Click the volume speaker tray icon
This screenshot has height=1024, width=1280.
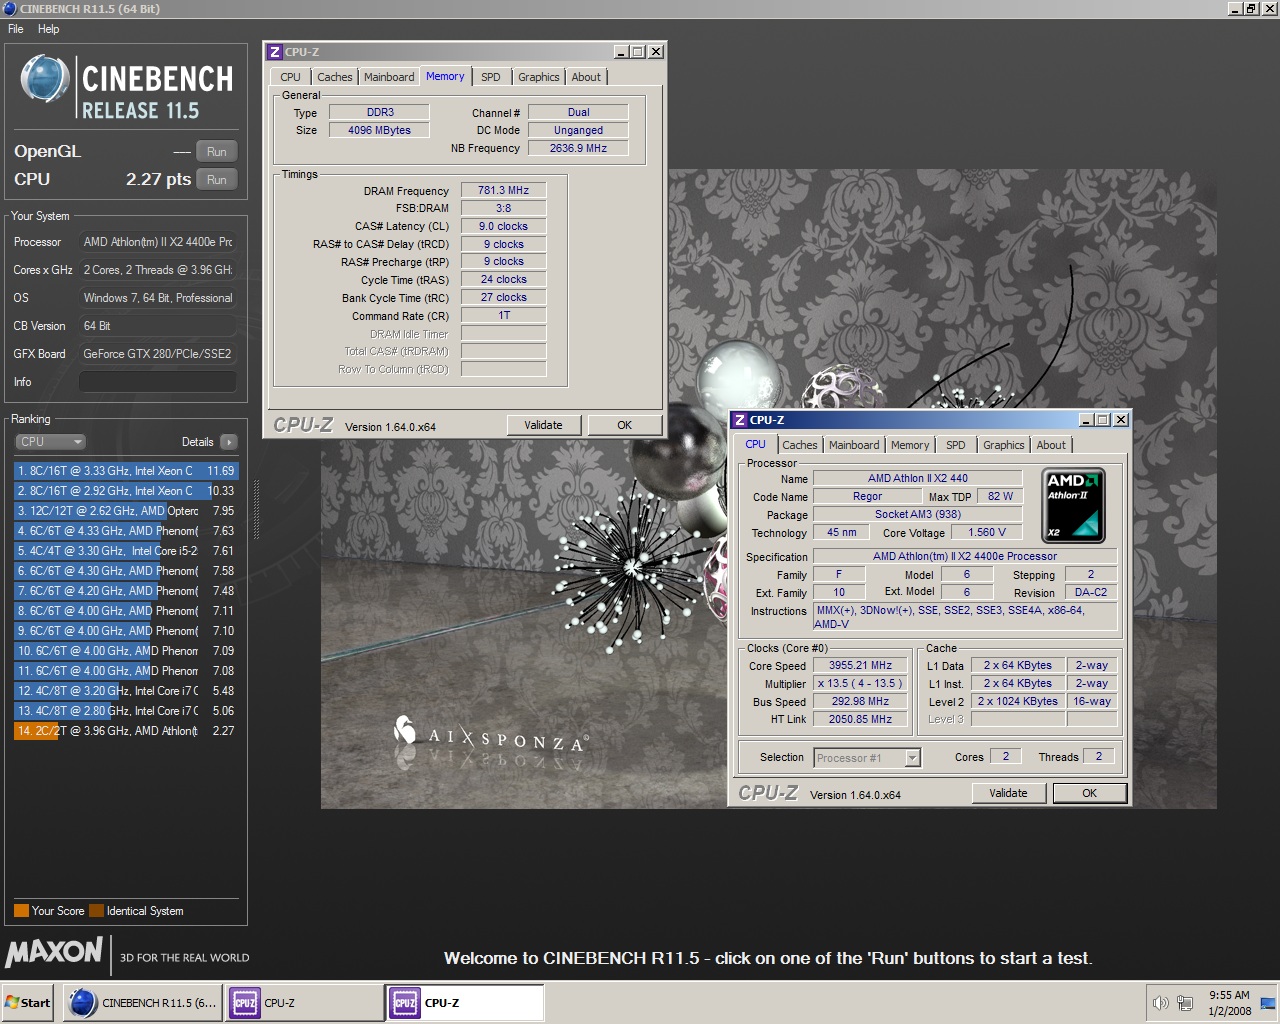coord(1160,1003)
